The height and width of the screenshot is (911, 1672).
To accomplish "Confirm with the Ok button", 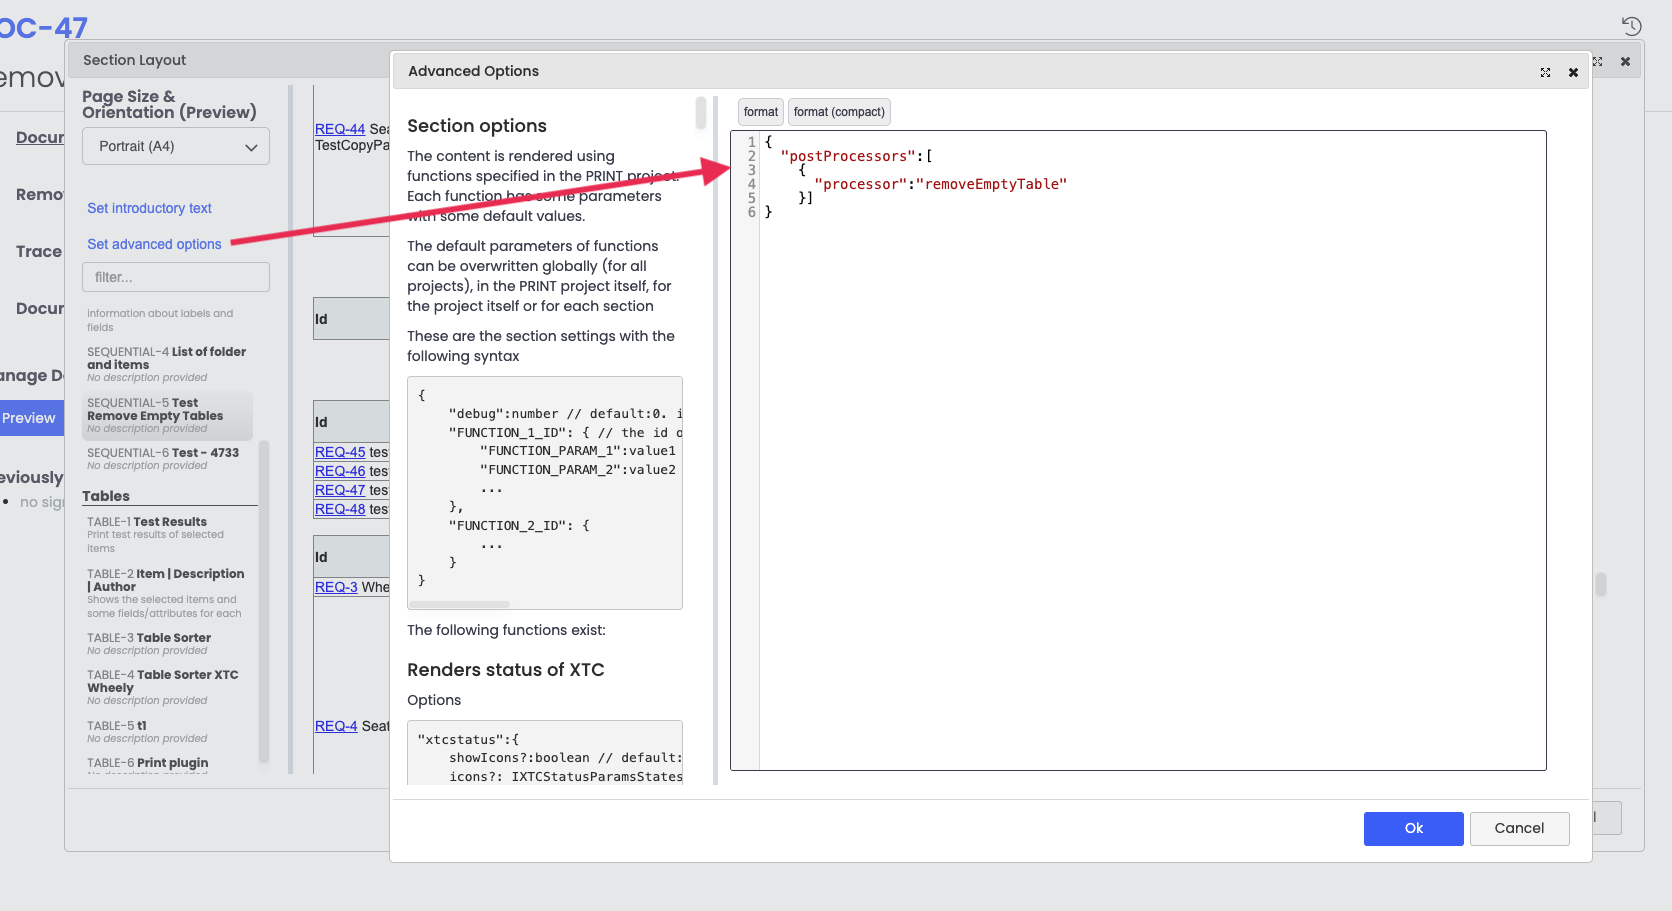I will (1413, 828).
